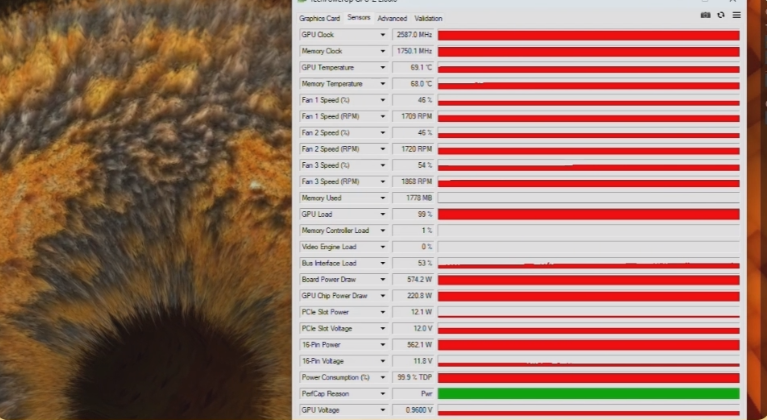Image resolution: width=767 pixels, height=420 pixels.
Task: Expand the GPU Temperature dropdown arrow
Action: click(383, 67)
